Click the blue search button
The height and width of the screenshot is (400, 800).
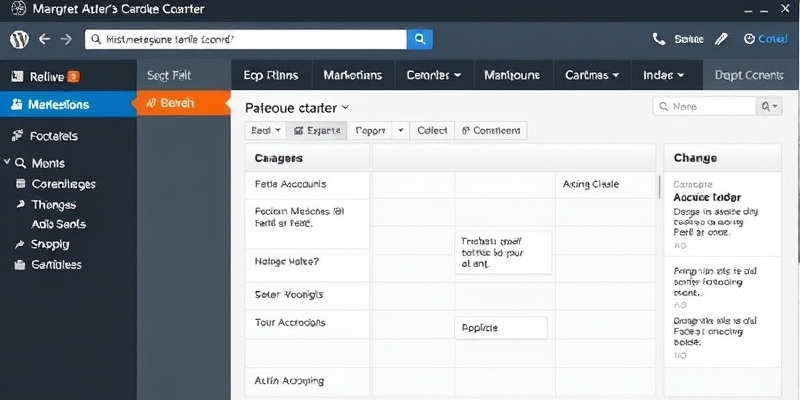tap(420, 39)
